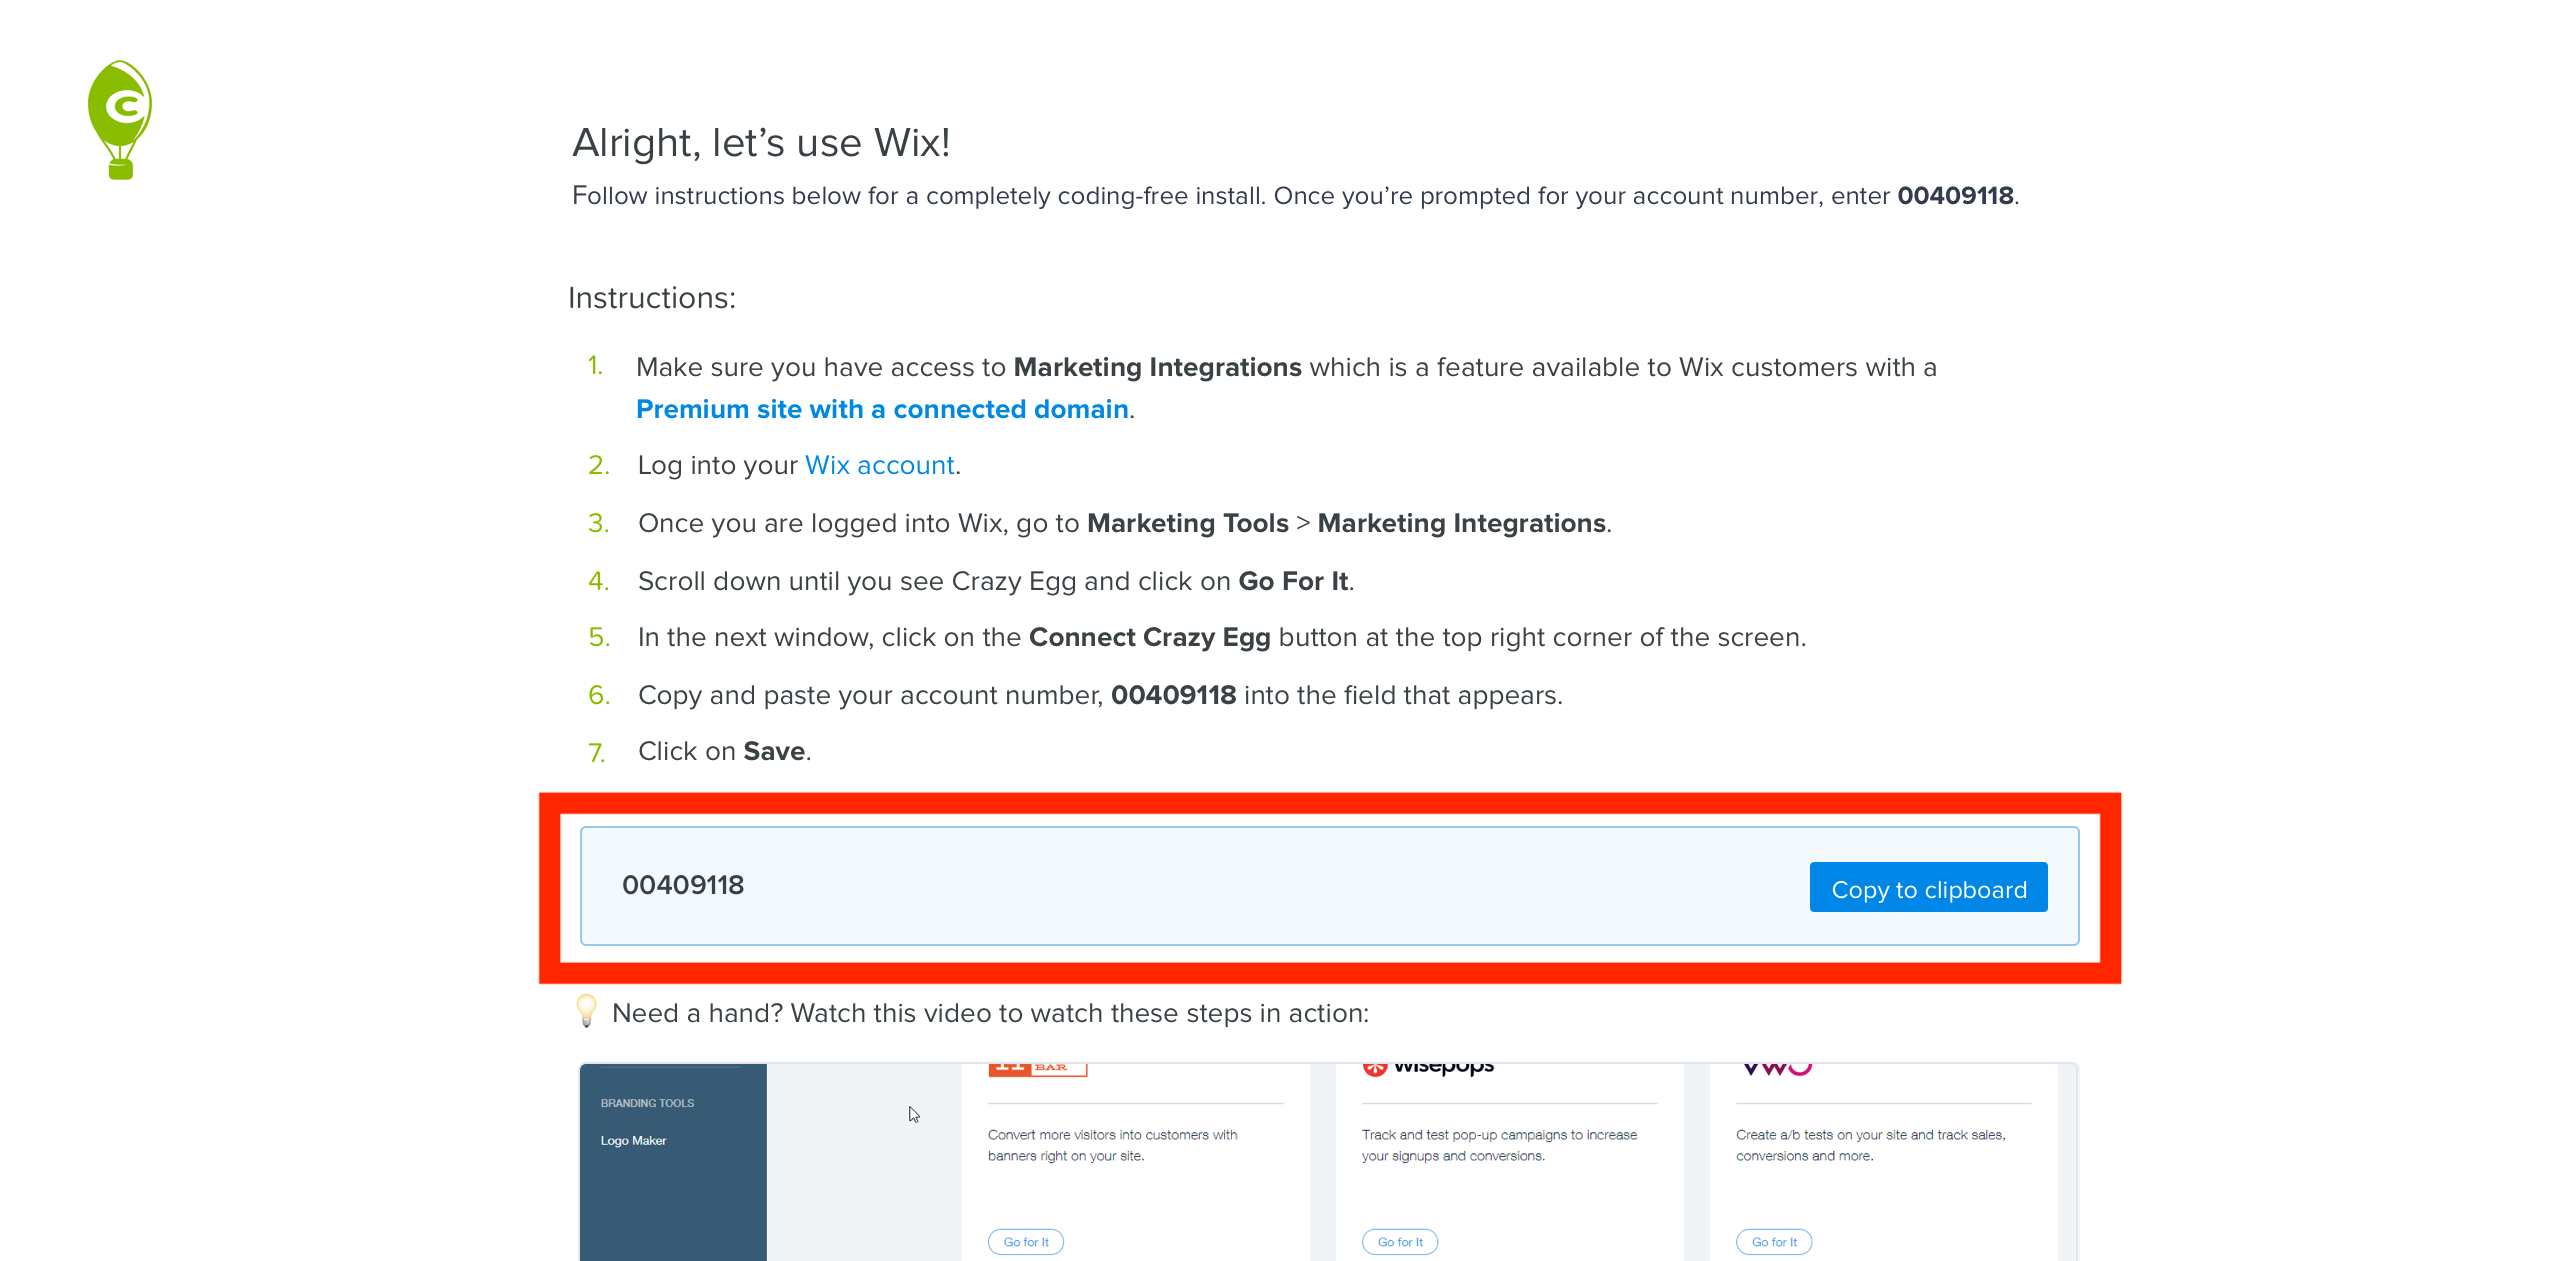Click Need a hand? video prompt text
The height and width of the screenshot is (1261, 2560).
[990, 1013]
